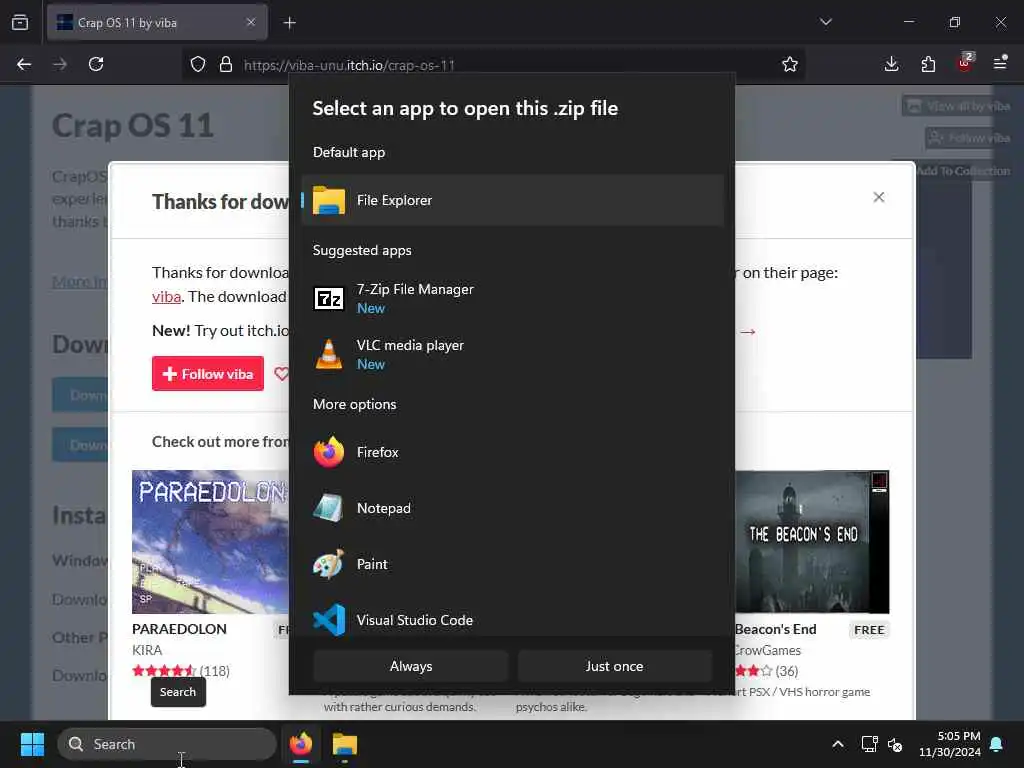Click the arrow link in the dialog
This screenshot has height=768, width=1024.
click(748, 332)
